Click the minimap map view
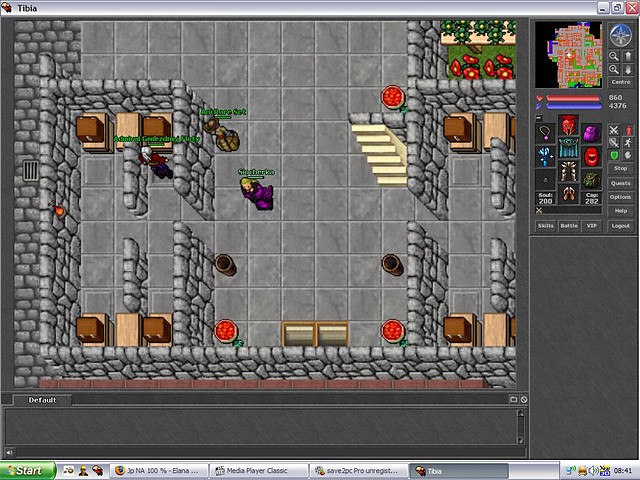This screenshot has height=480, width=640. point(568,54)
